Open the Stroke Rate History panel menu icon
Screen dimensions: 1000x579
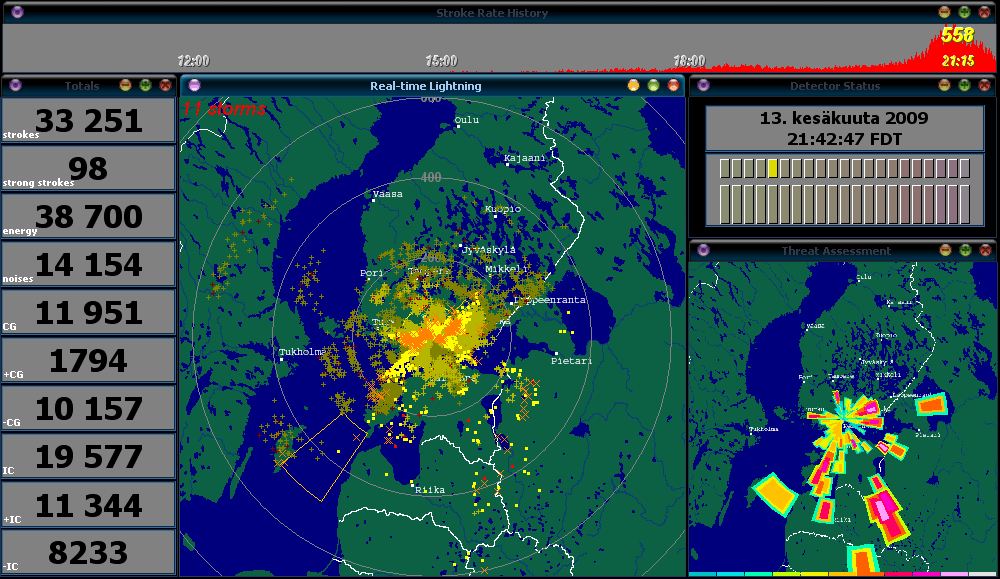click(17, 12)
